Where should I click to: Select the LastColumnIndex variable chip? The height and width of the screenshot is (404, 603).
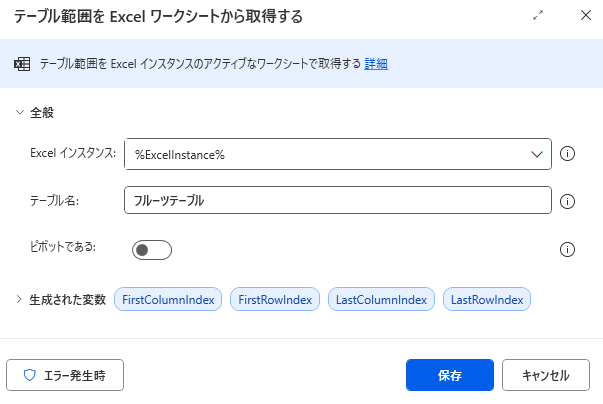point(382,299)
